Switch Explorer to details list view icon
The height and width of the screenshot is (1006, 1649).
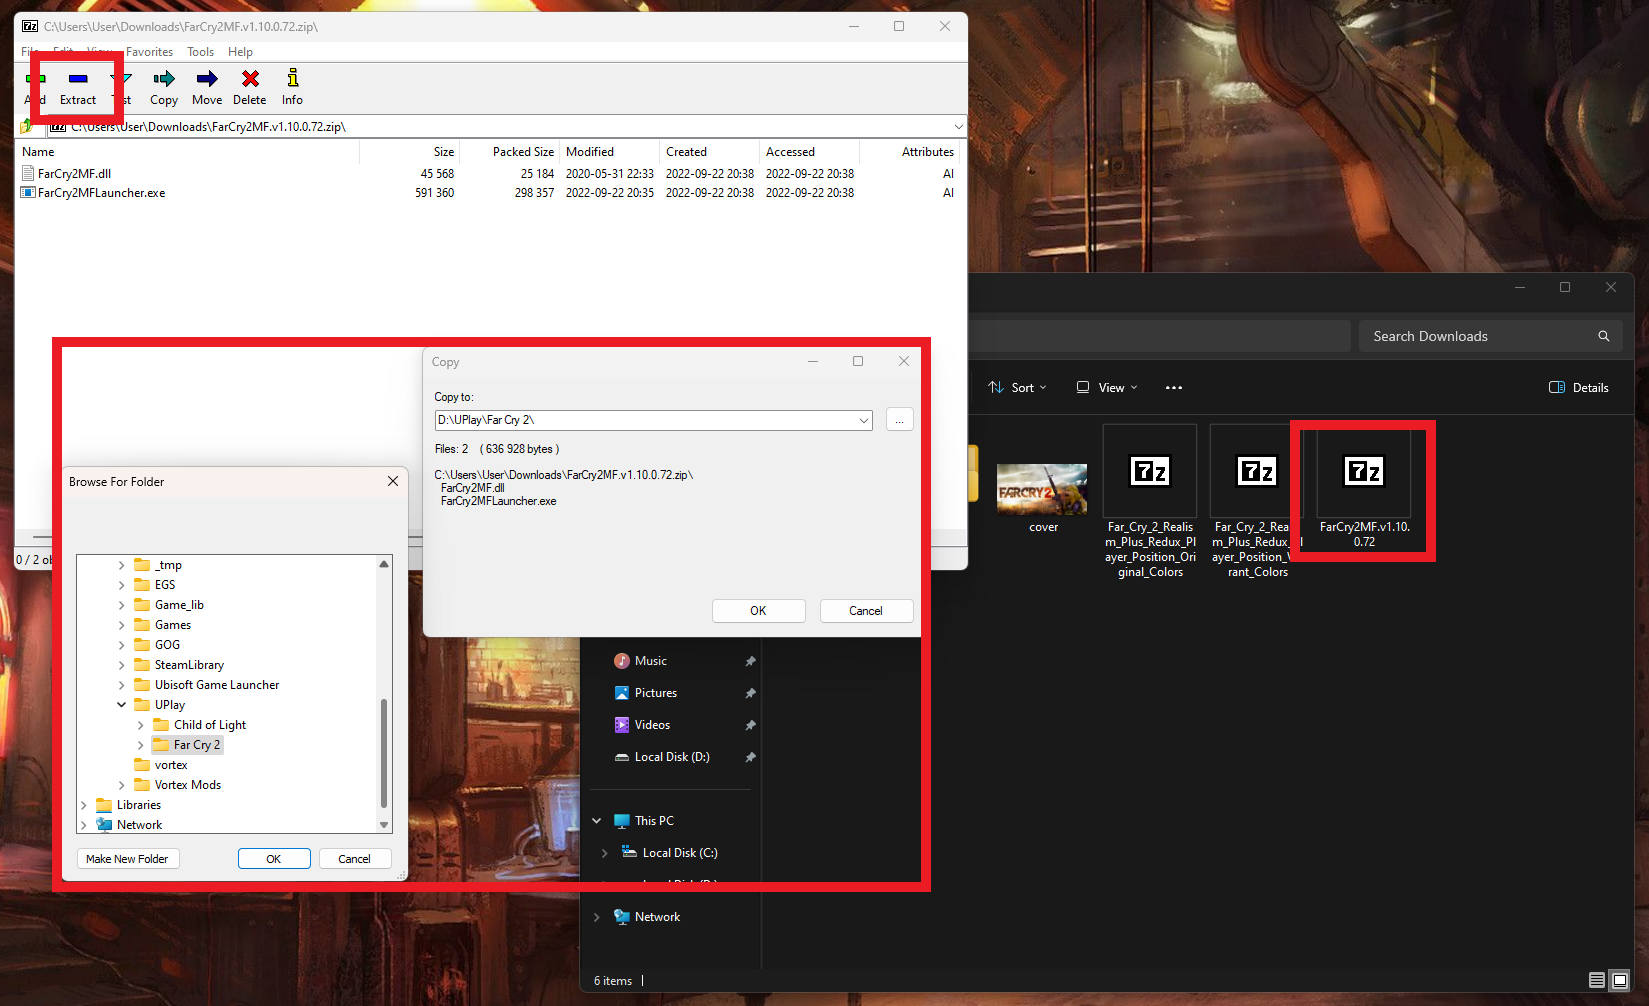click(x=1597, y=981)
